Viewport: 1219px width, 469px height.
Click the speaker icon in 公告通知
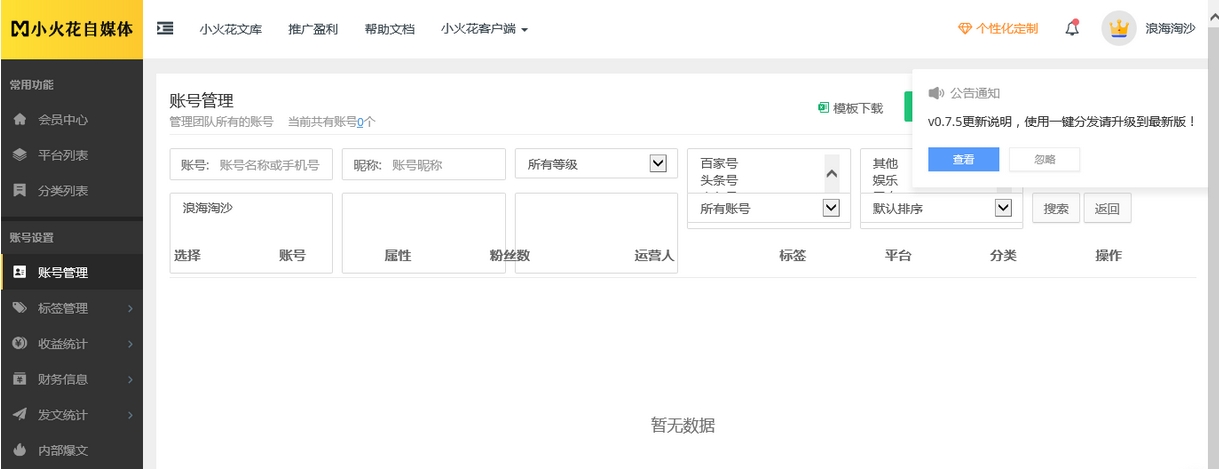(936, 93)
